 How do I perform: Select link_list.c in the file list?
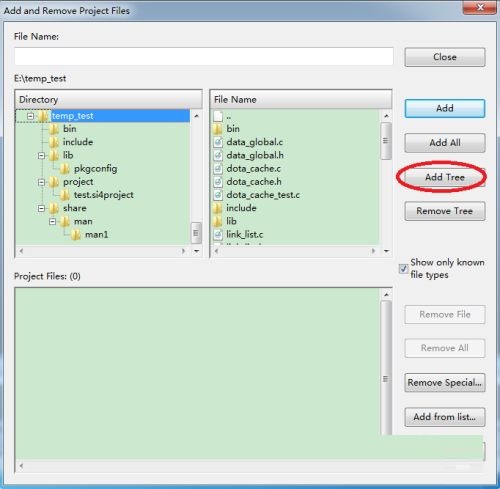245,235
